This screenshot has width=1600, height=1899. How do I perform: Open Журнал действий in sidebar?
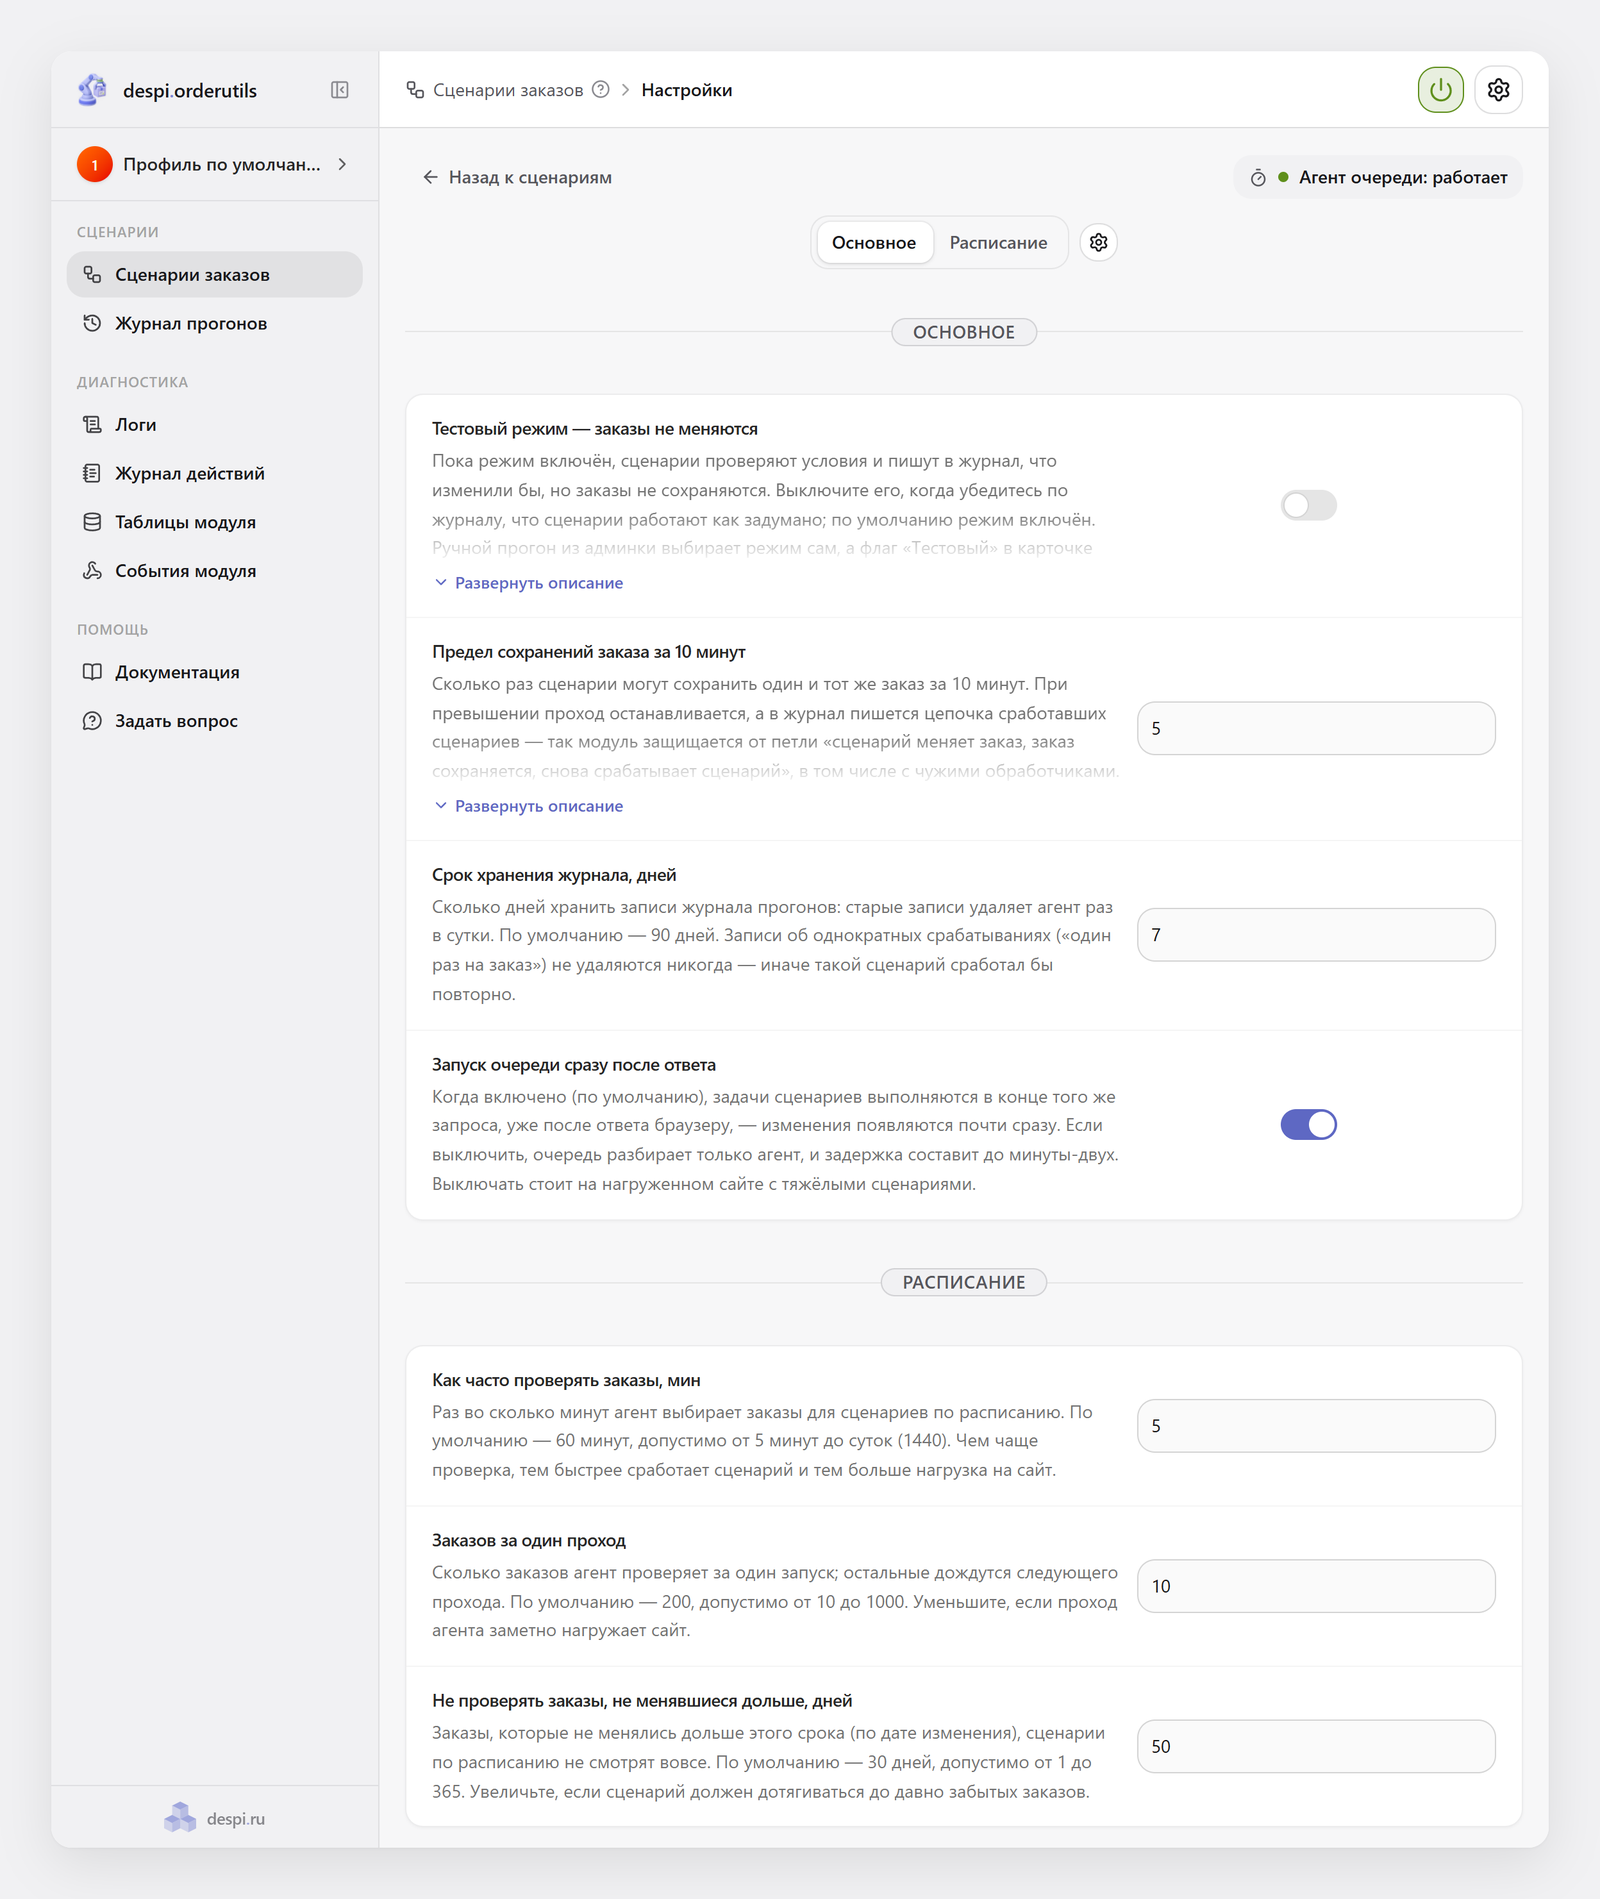[x=214, y=473]
